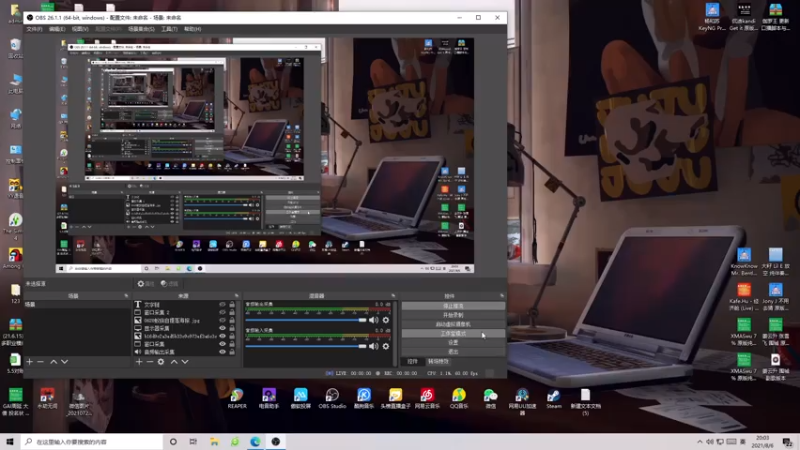The image size is (800, 450).
Task: Undock the 场景 panel with its header icon
Action: click(x=126, y=296)
